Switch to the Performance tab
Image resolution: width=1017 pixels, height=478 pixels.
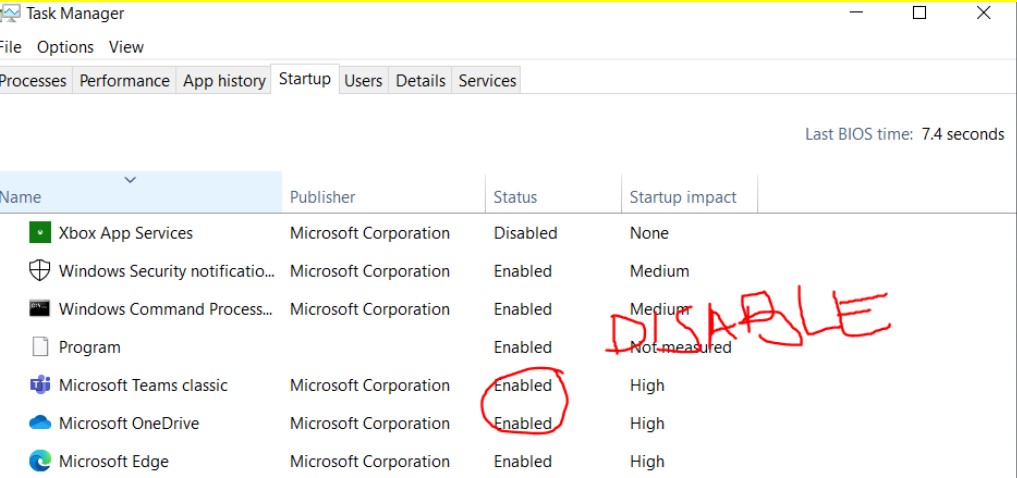[124, 81]
